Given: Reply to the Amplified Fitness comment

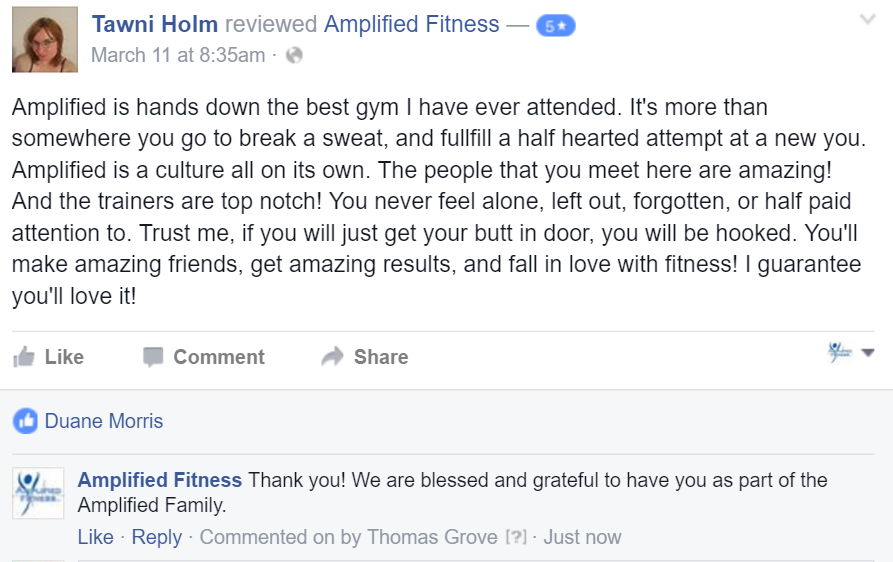Looking at the screenshot, I should click(x=157, y=537).
